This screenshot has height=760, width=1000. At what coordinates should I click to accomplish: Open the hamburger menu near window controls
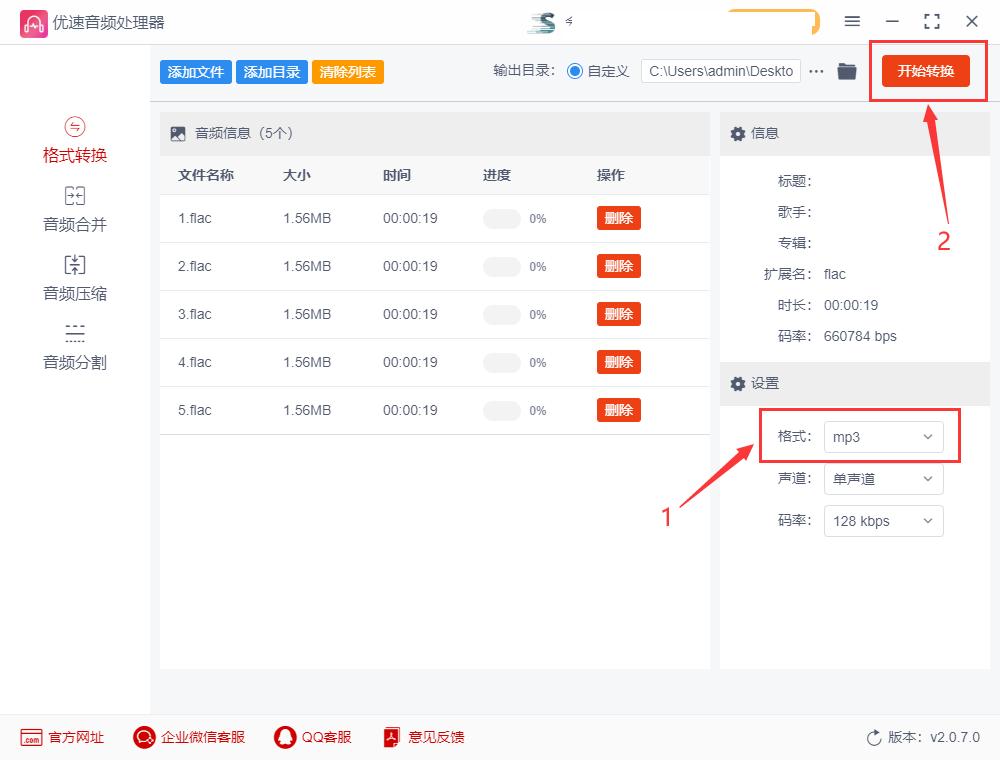point(852,21)
